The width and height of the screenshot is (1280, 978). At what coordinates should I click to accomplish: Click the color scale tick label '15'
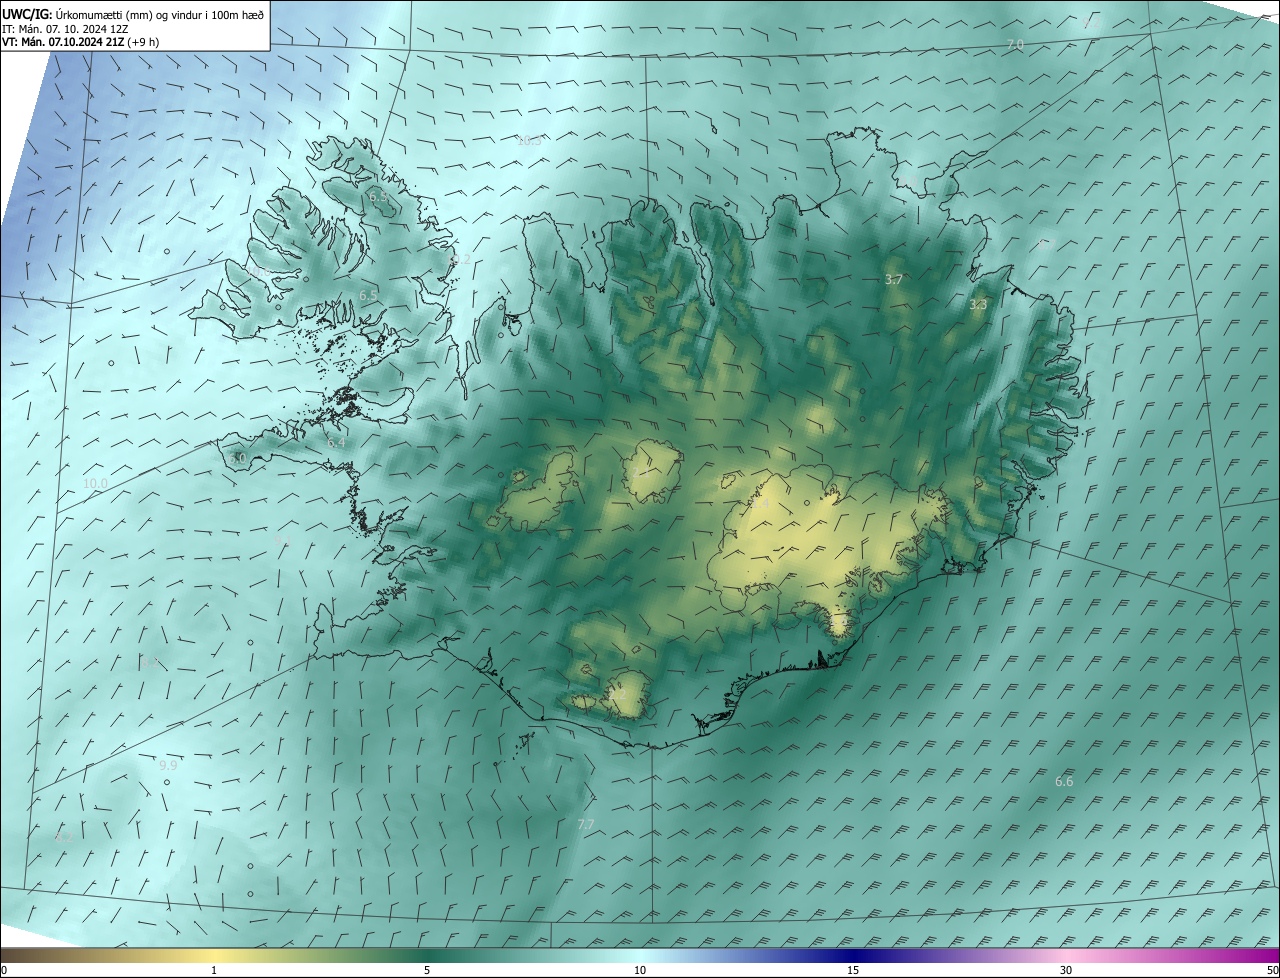pos(853,971)
